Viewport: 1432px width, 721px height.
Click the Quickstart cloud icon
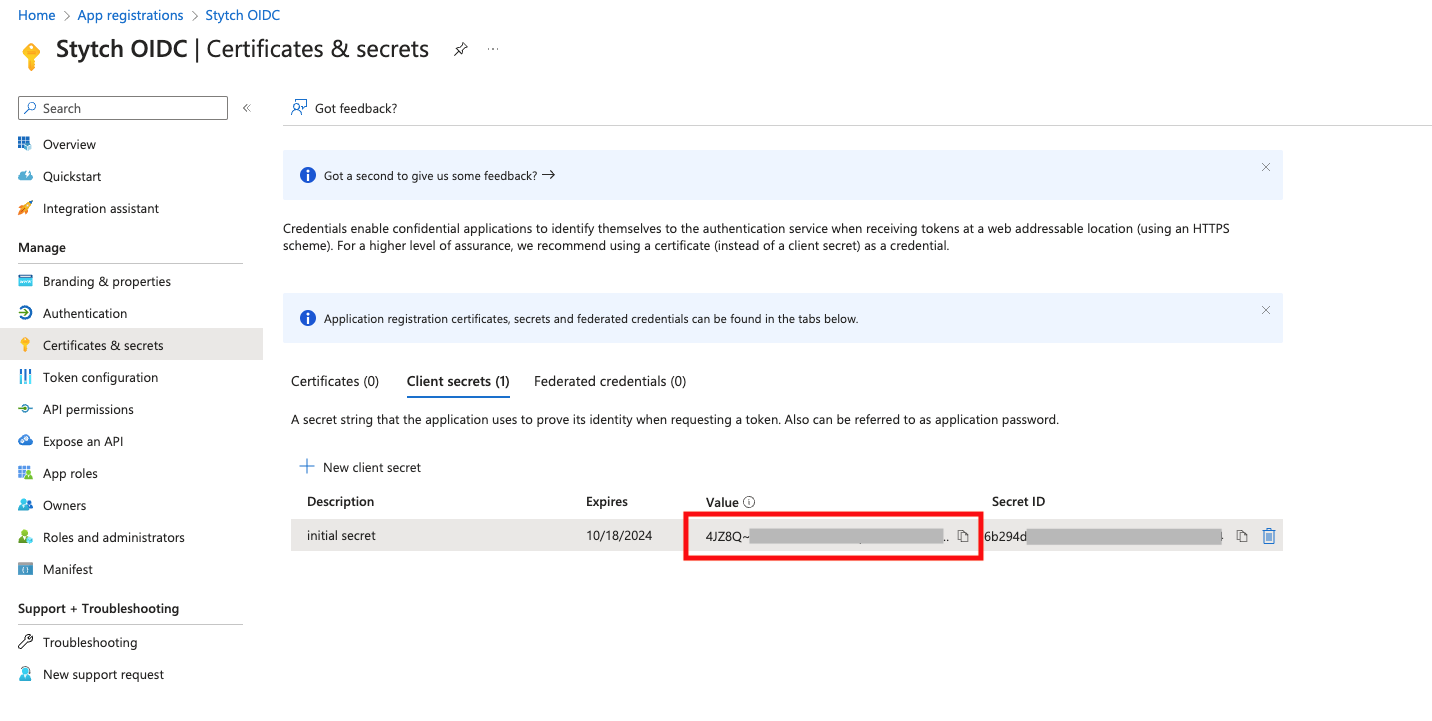pos(25,176)
